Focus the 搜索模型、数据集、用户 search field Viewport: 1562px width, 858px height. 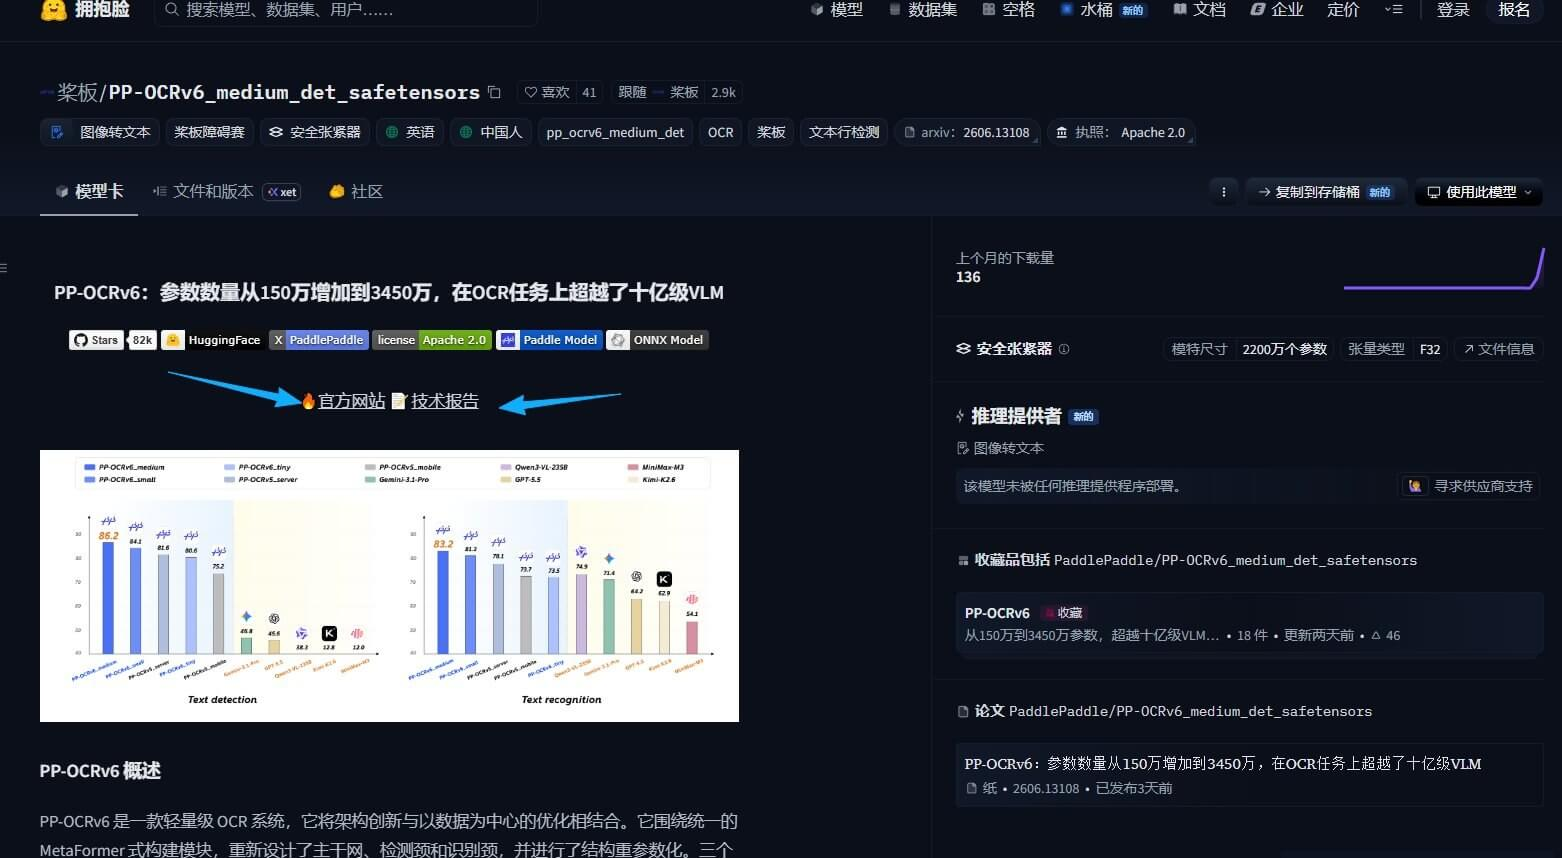tap(346, 10)
